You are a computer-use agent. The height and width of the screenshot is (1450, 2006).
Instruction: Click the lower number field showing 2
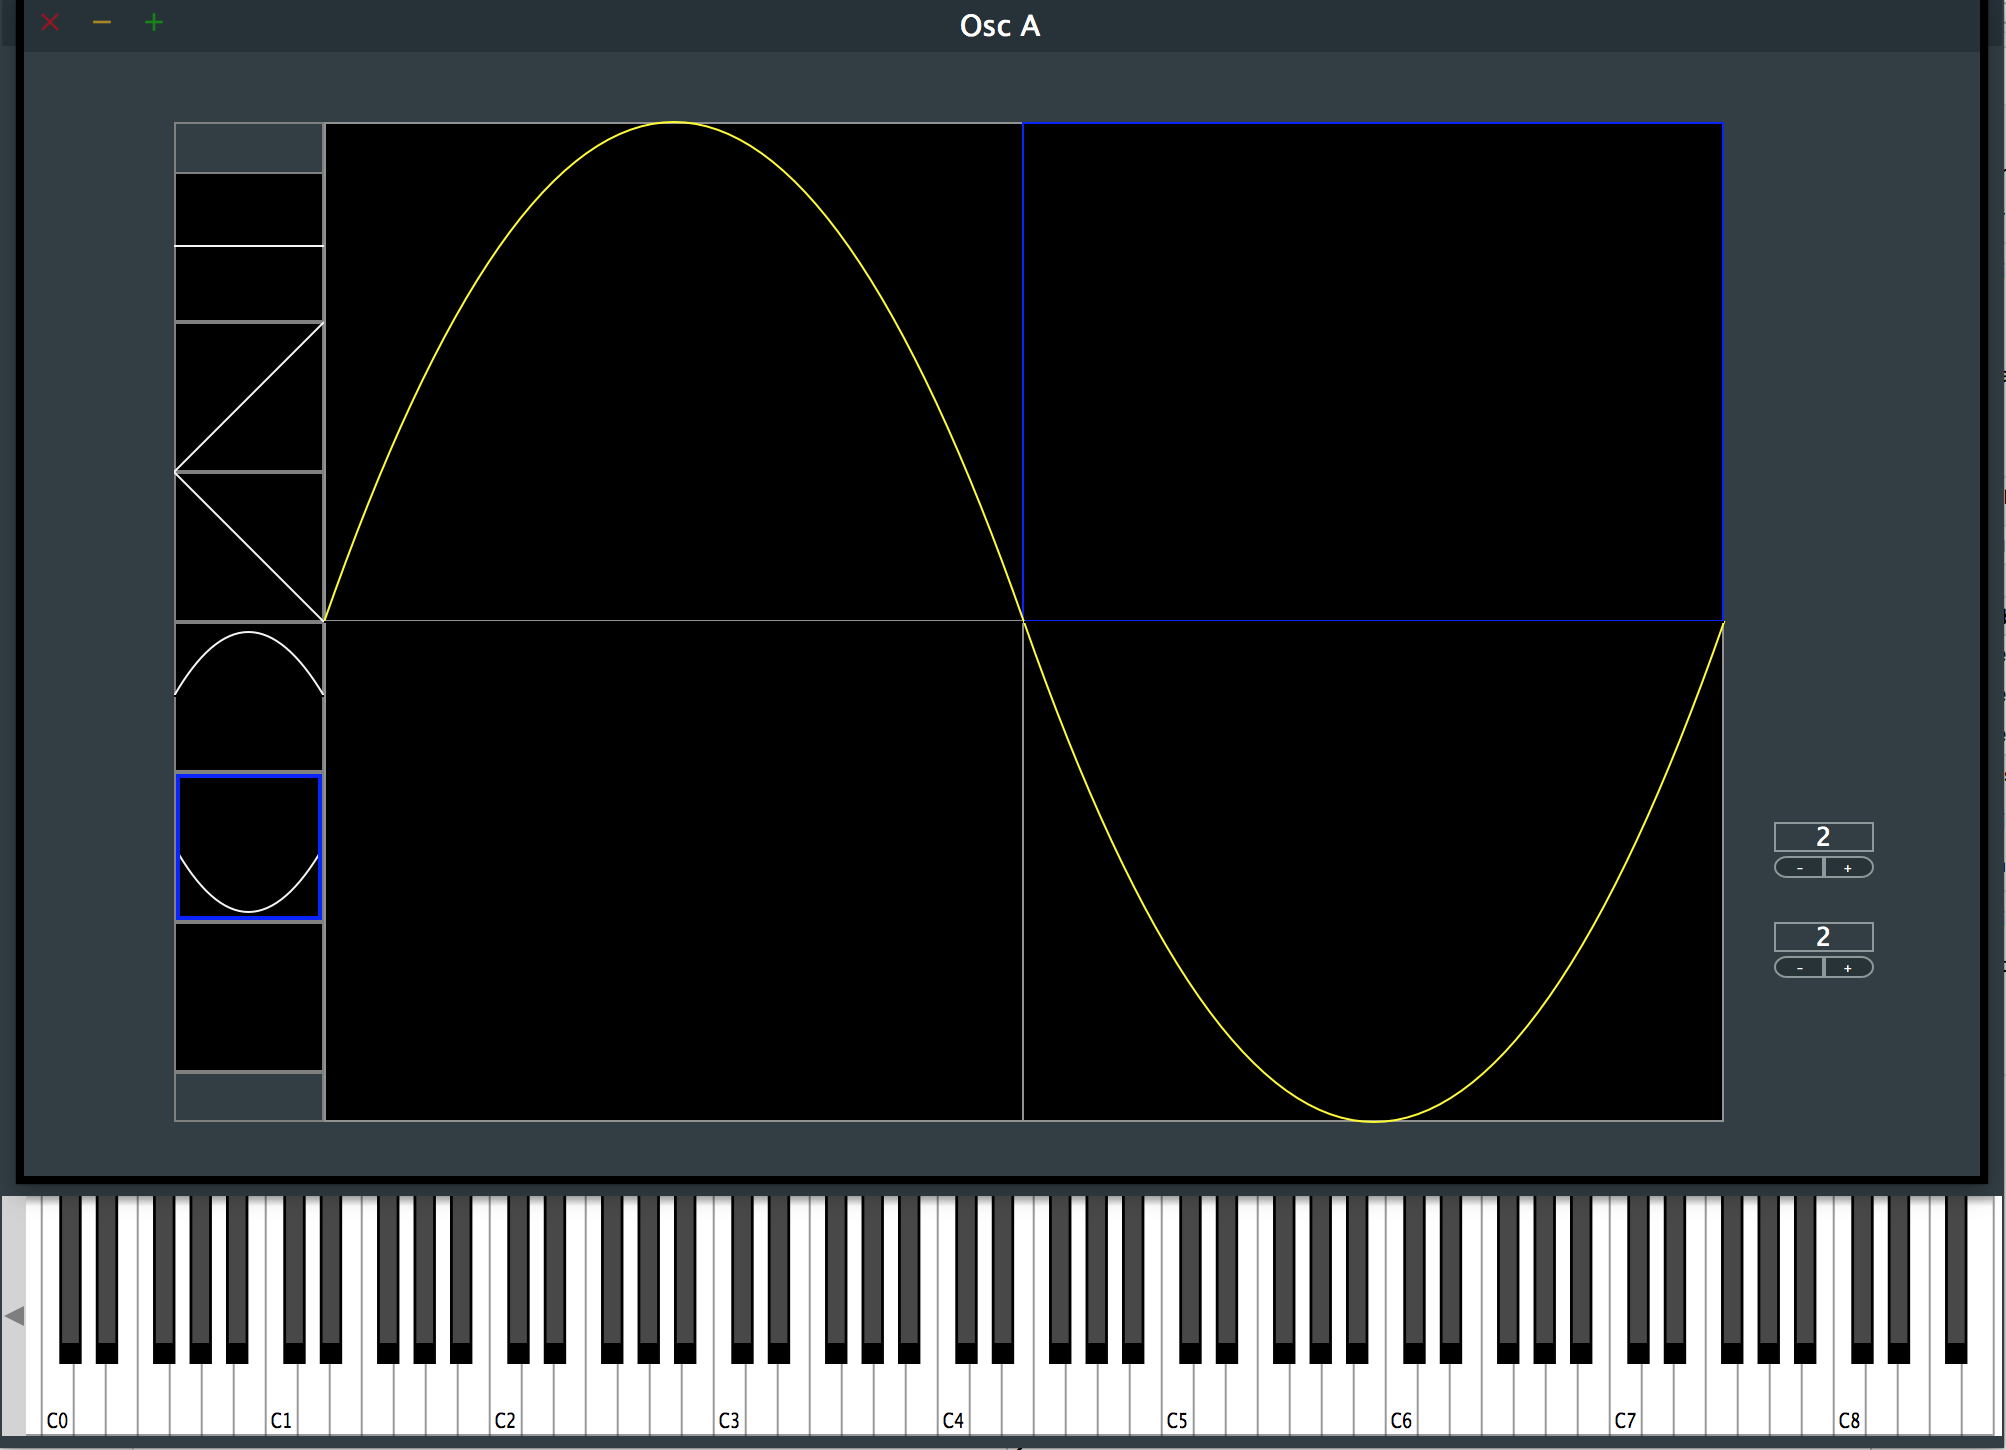[1823, 937]
